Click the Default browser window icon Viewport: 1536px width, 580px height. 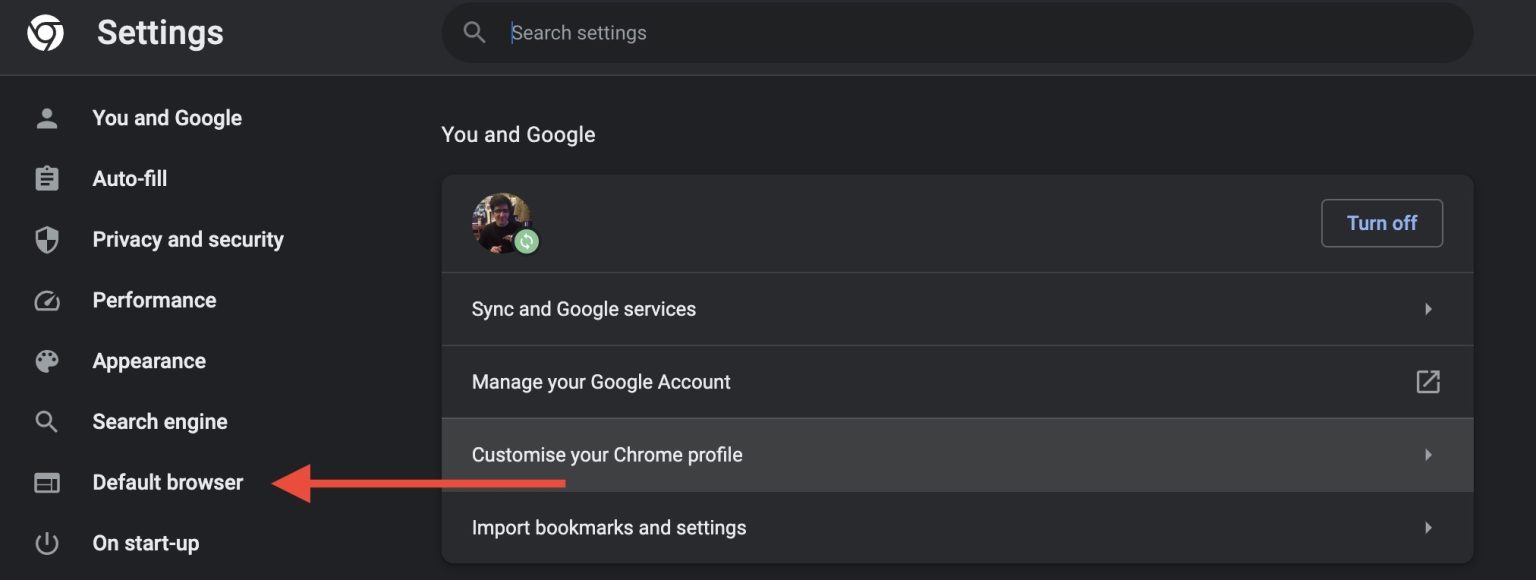[46, 482]
